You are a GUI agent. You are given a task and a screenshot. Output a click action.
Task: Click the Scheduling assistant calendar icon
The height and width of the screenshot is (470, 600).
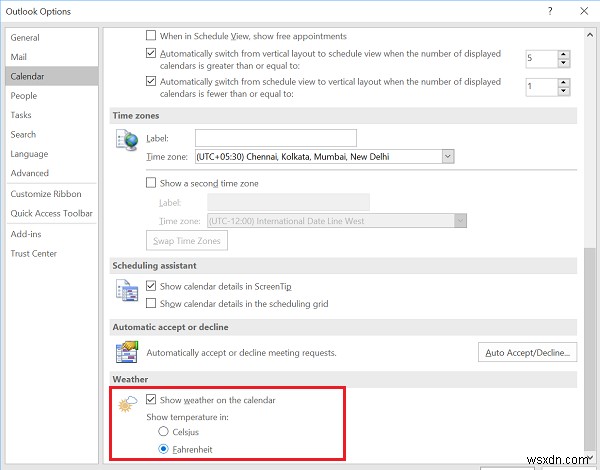coord(126,290)
